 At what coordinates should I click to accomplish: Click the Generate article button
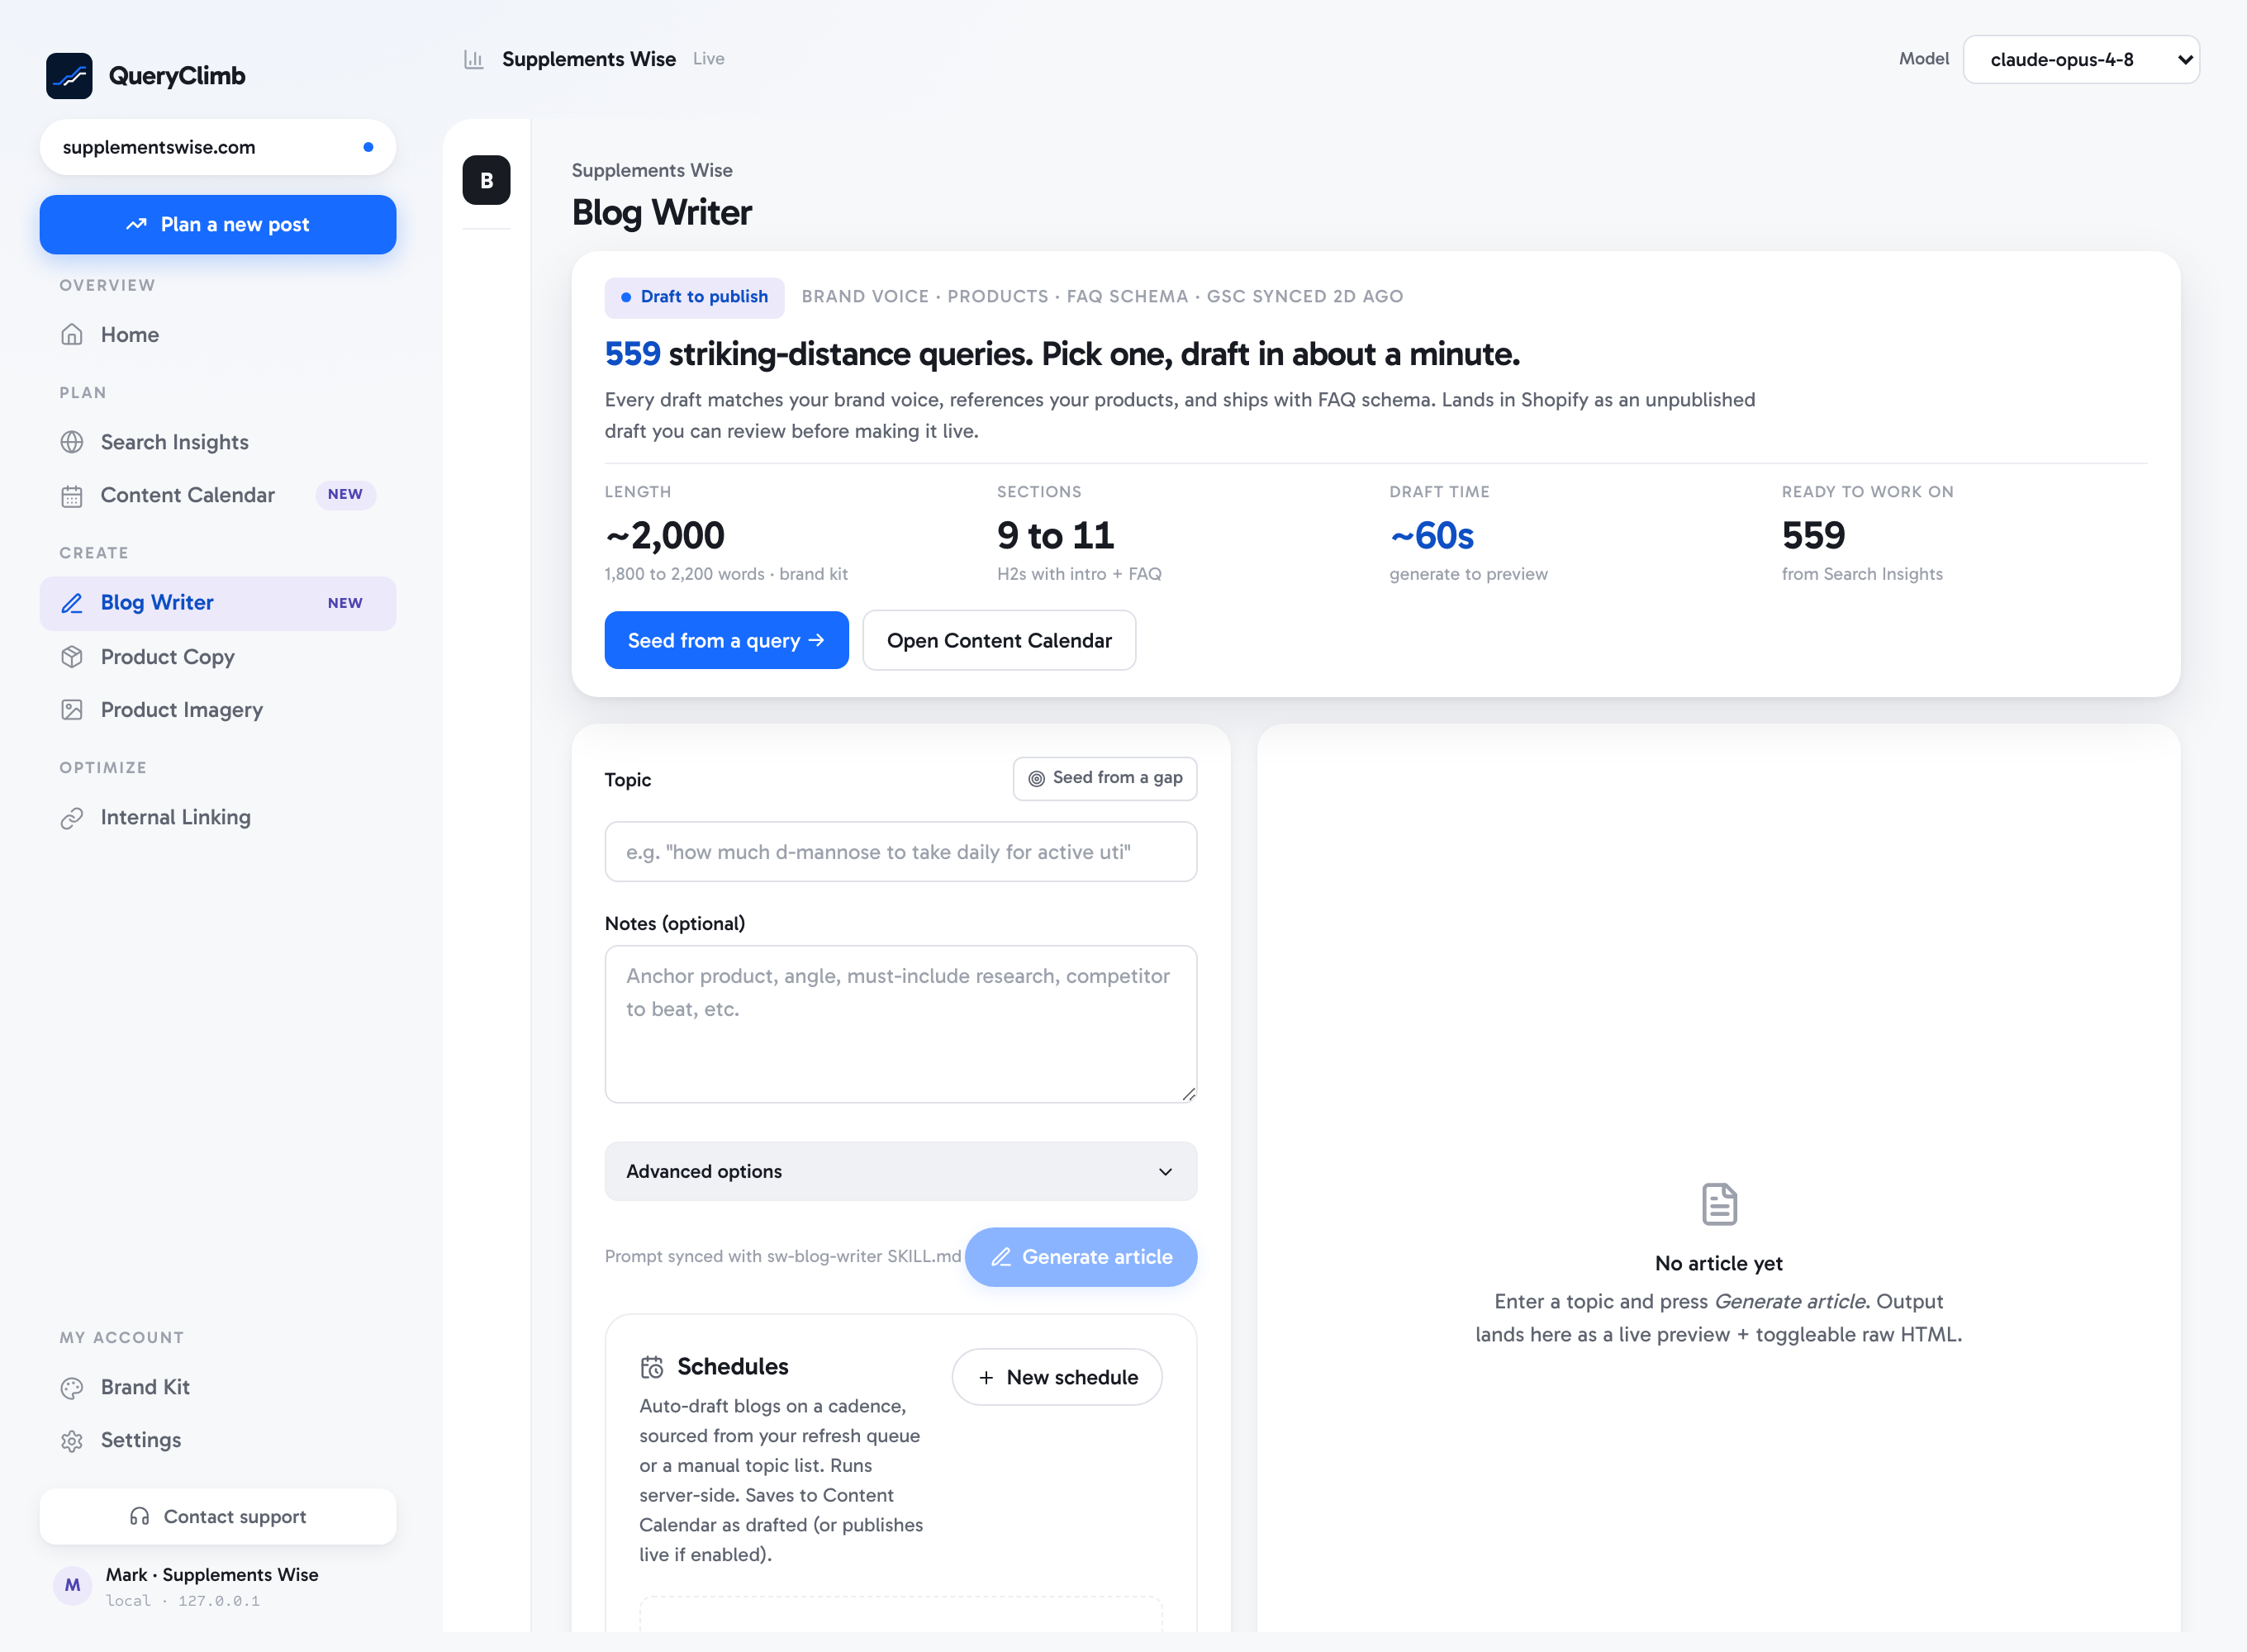(x=1081, y=1257)
